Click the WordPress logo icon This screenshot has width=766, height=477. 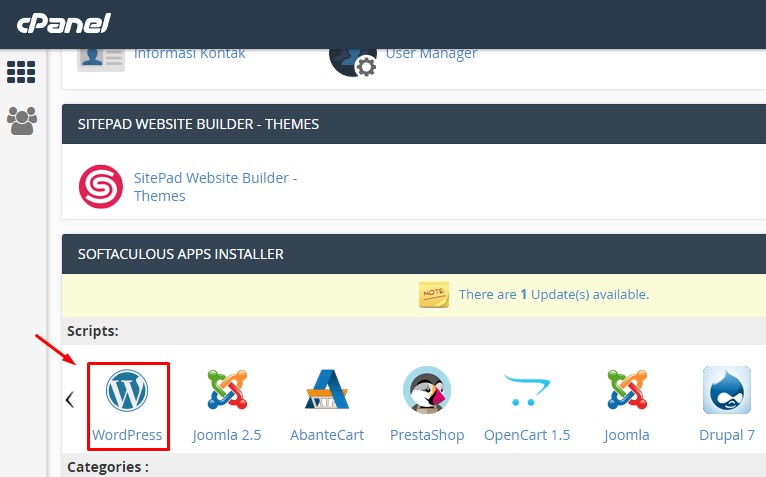[127, 390]
